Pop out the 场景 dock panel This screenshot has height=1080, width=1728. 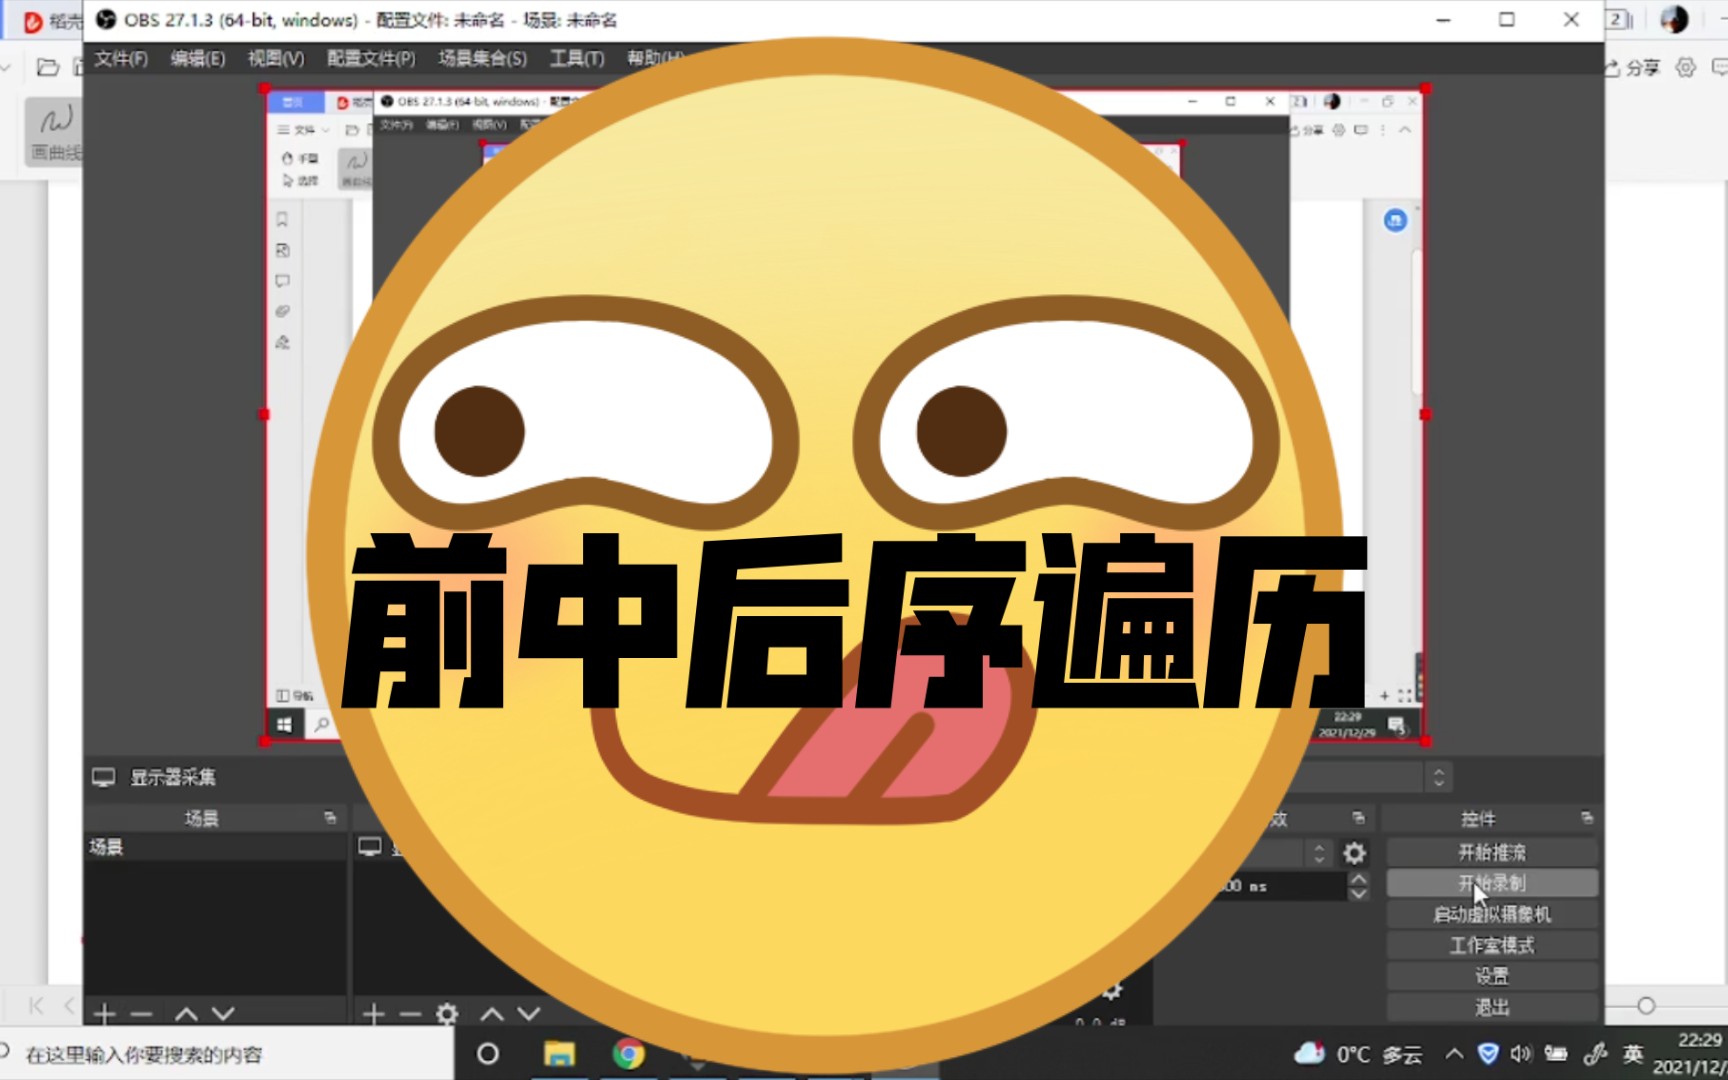point(330,818)
